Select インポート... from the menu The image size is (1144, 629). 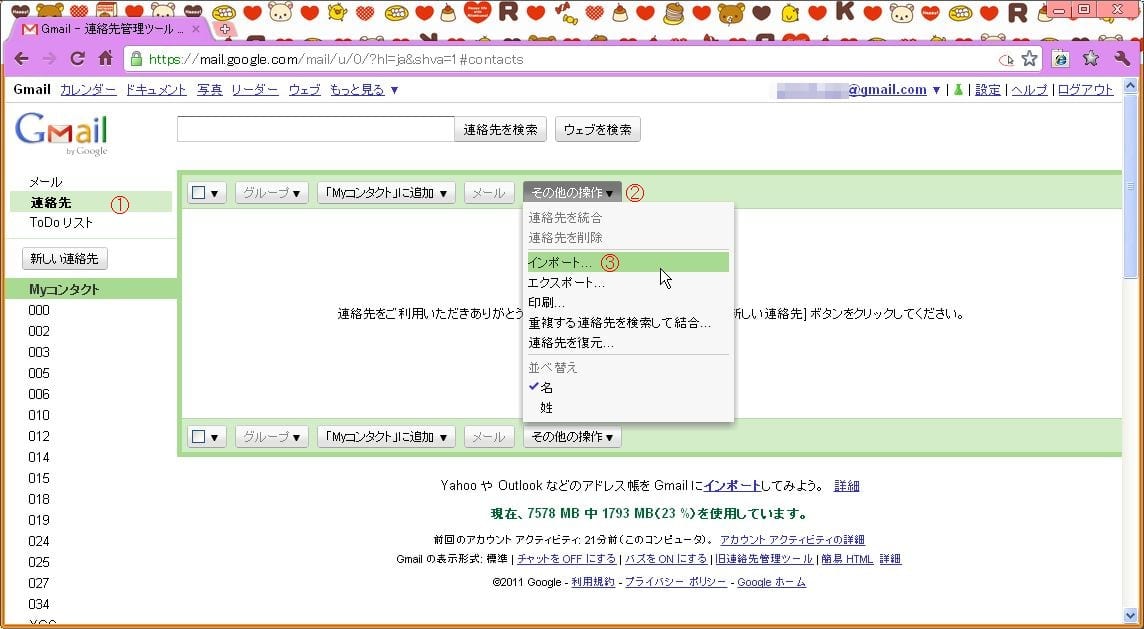(560, 262)
